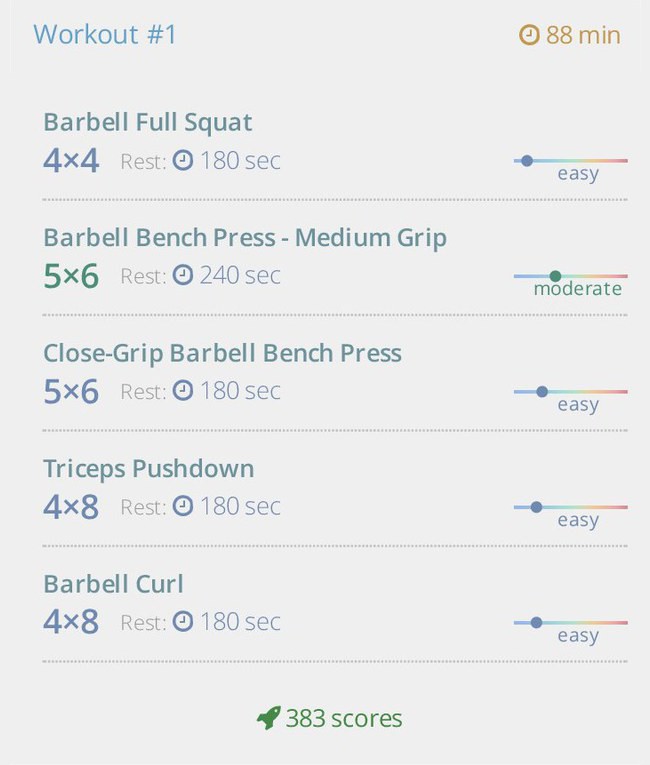650x765 pixels.
Task: Click the 383 scores text
Action: pos(344,718)
